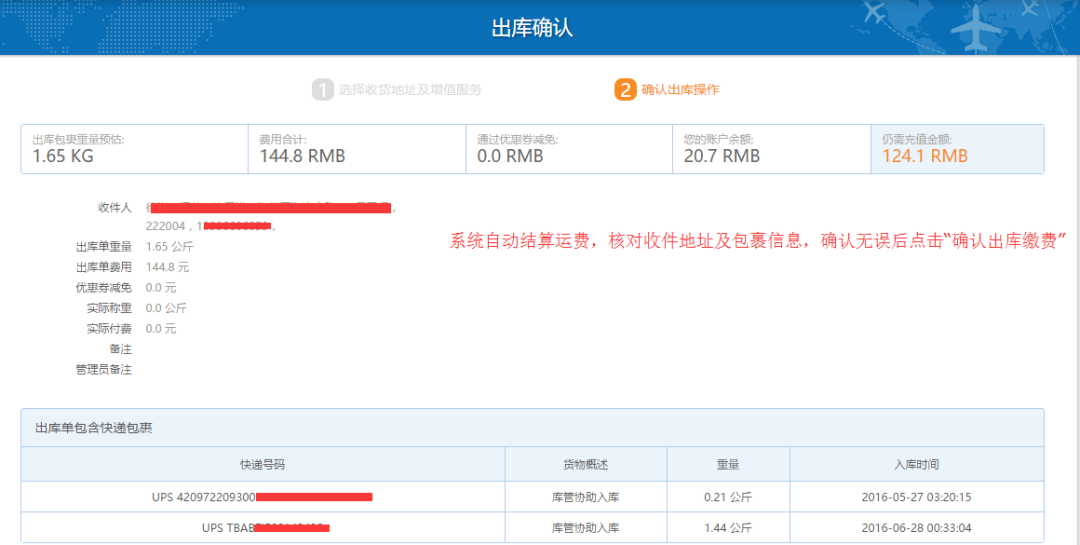Click step 1 '选择收货地址及增值服务'
1080x545 pixels.
point(397,90)
